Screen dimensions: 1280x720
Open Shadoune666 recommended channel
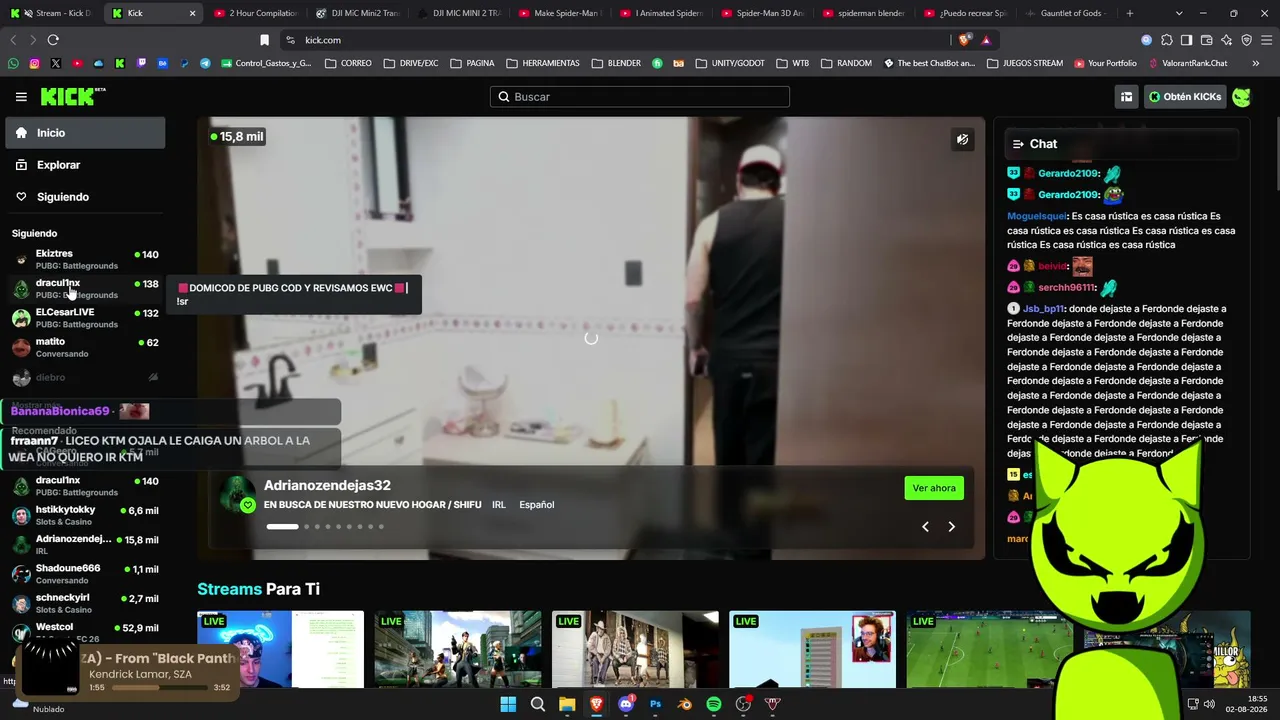click(85, 574)
